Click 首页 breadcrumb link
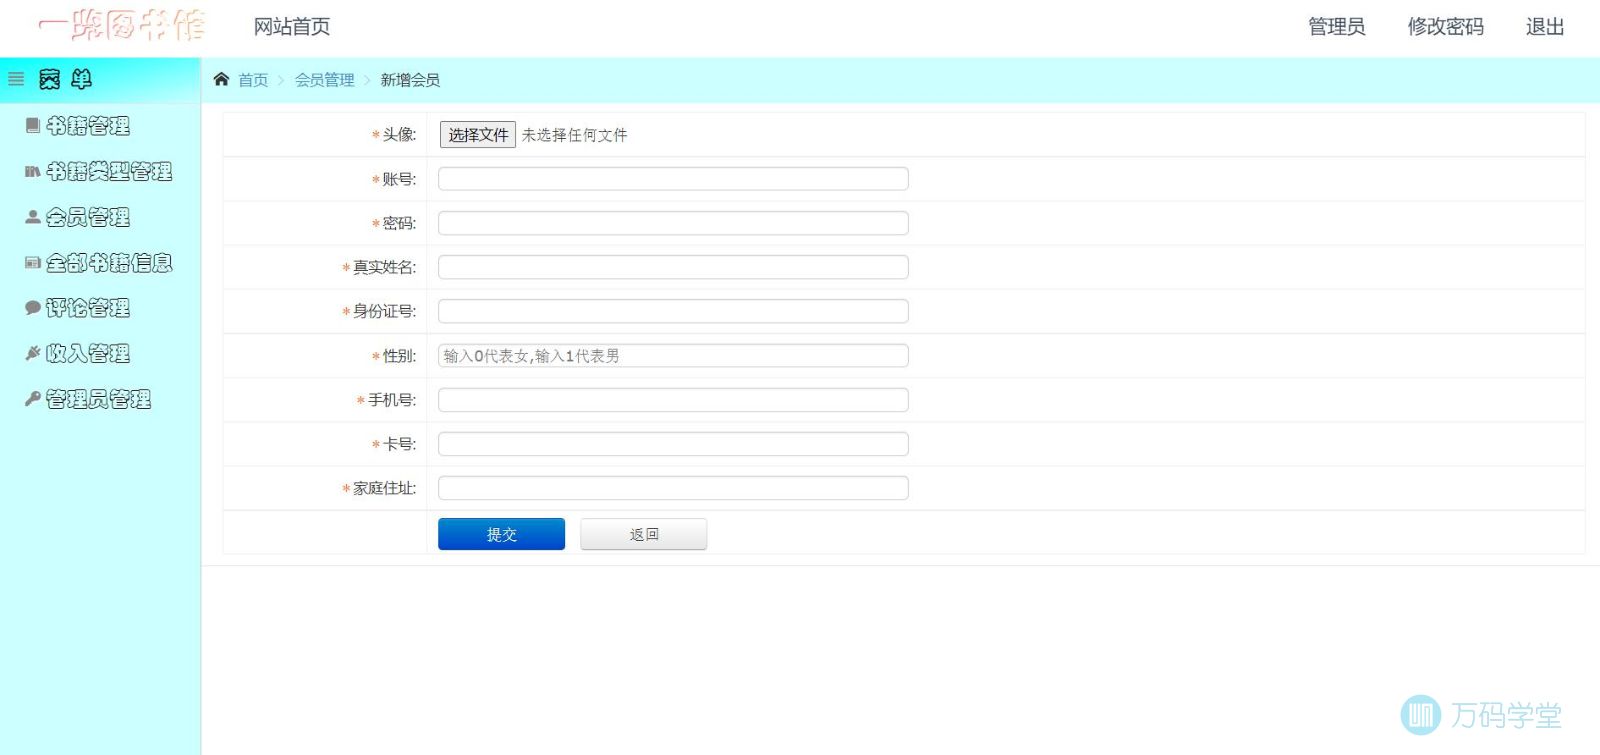The width and height of the screenshot is (1600, 755). tap(253, 80)
